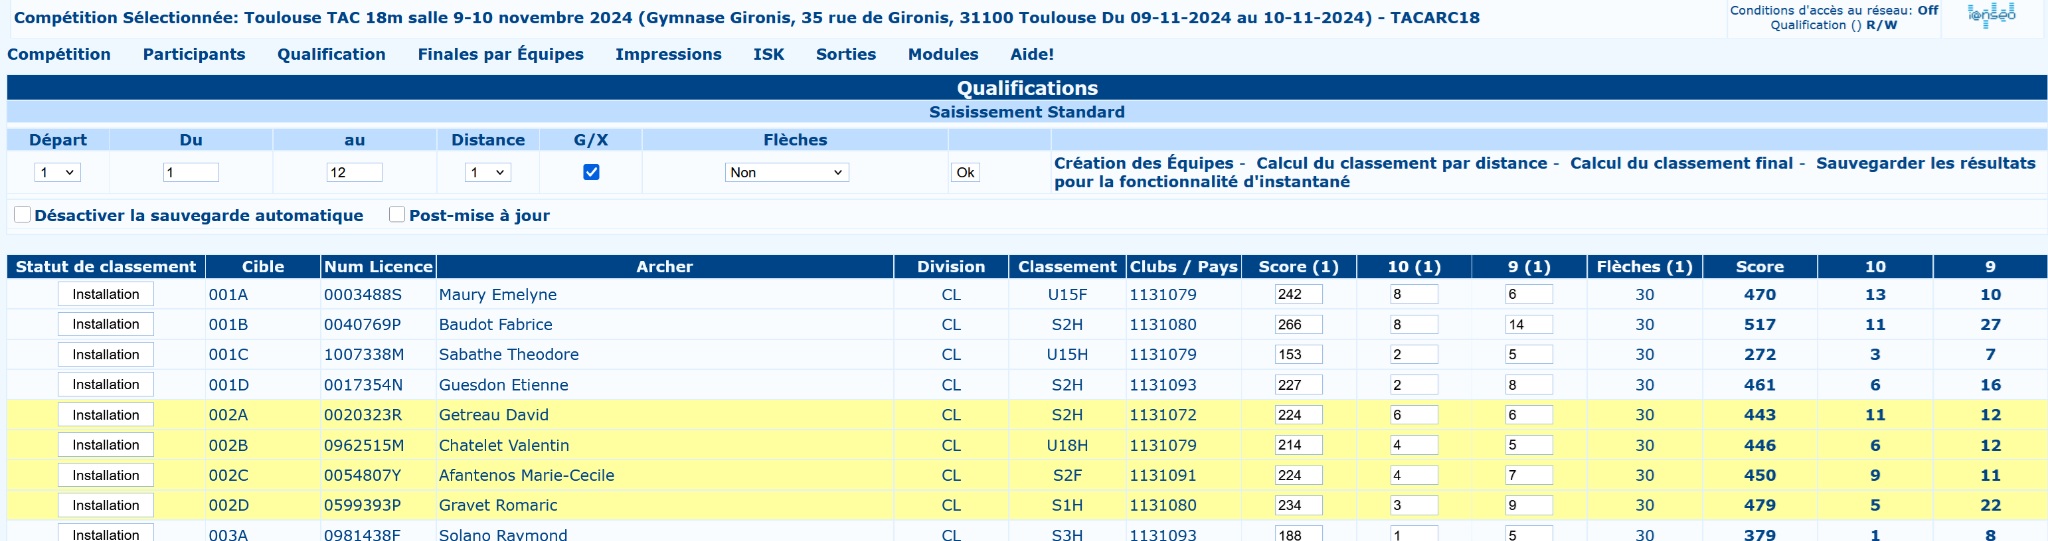The height and width of the screenshot is (541, 2048).
Task: Click Calcul du classement final link
Action: [1681, 163]
